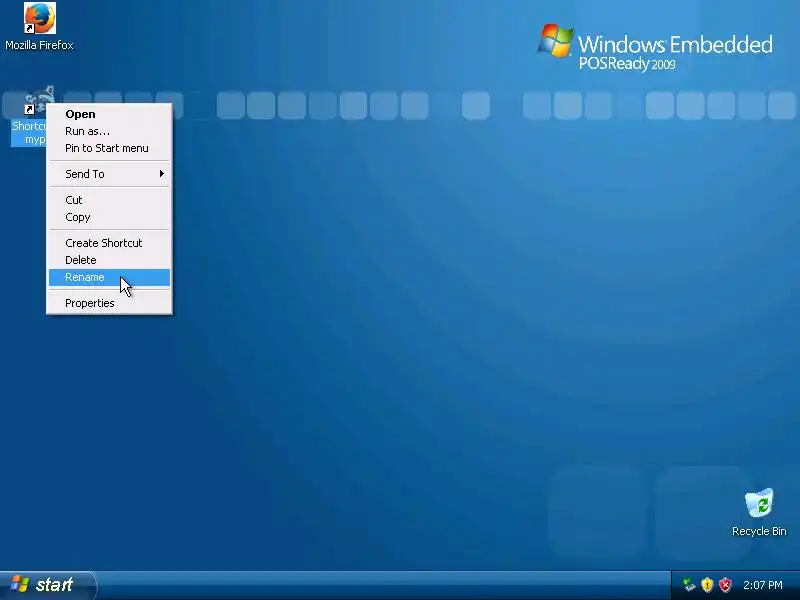Select Copy in the context menu

coord(109,217)
